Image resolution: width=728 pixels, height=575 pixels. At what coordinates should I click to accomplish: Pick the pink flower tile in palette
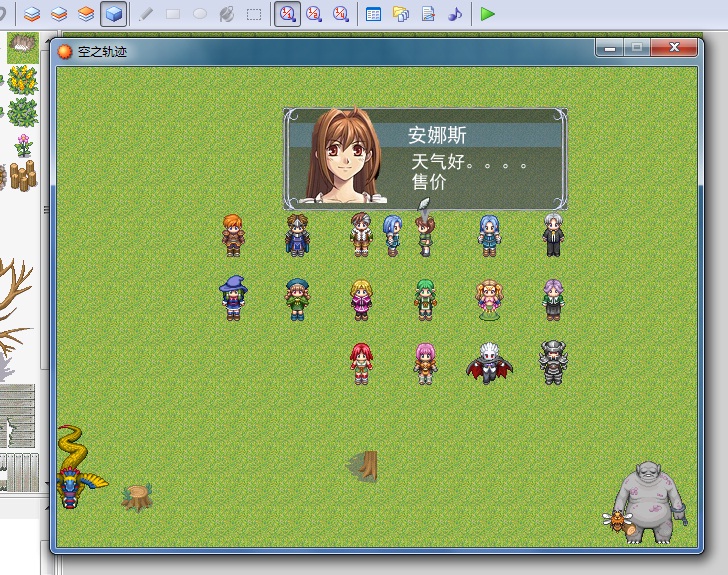pos(23,145)
